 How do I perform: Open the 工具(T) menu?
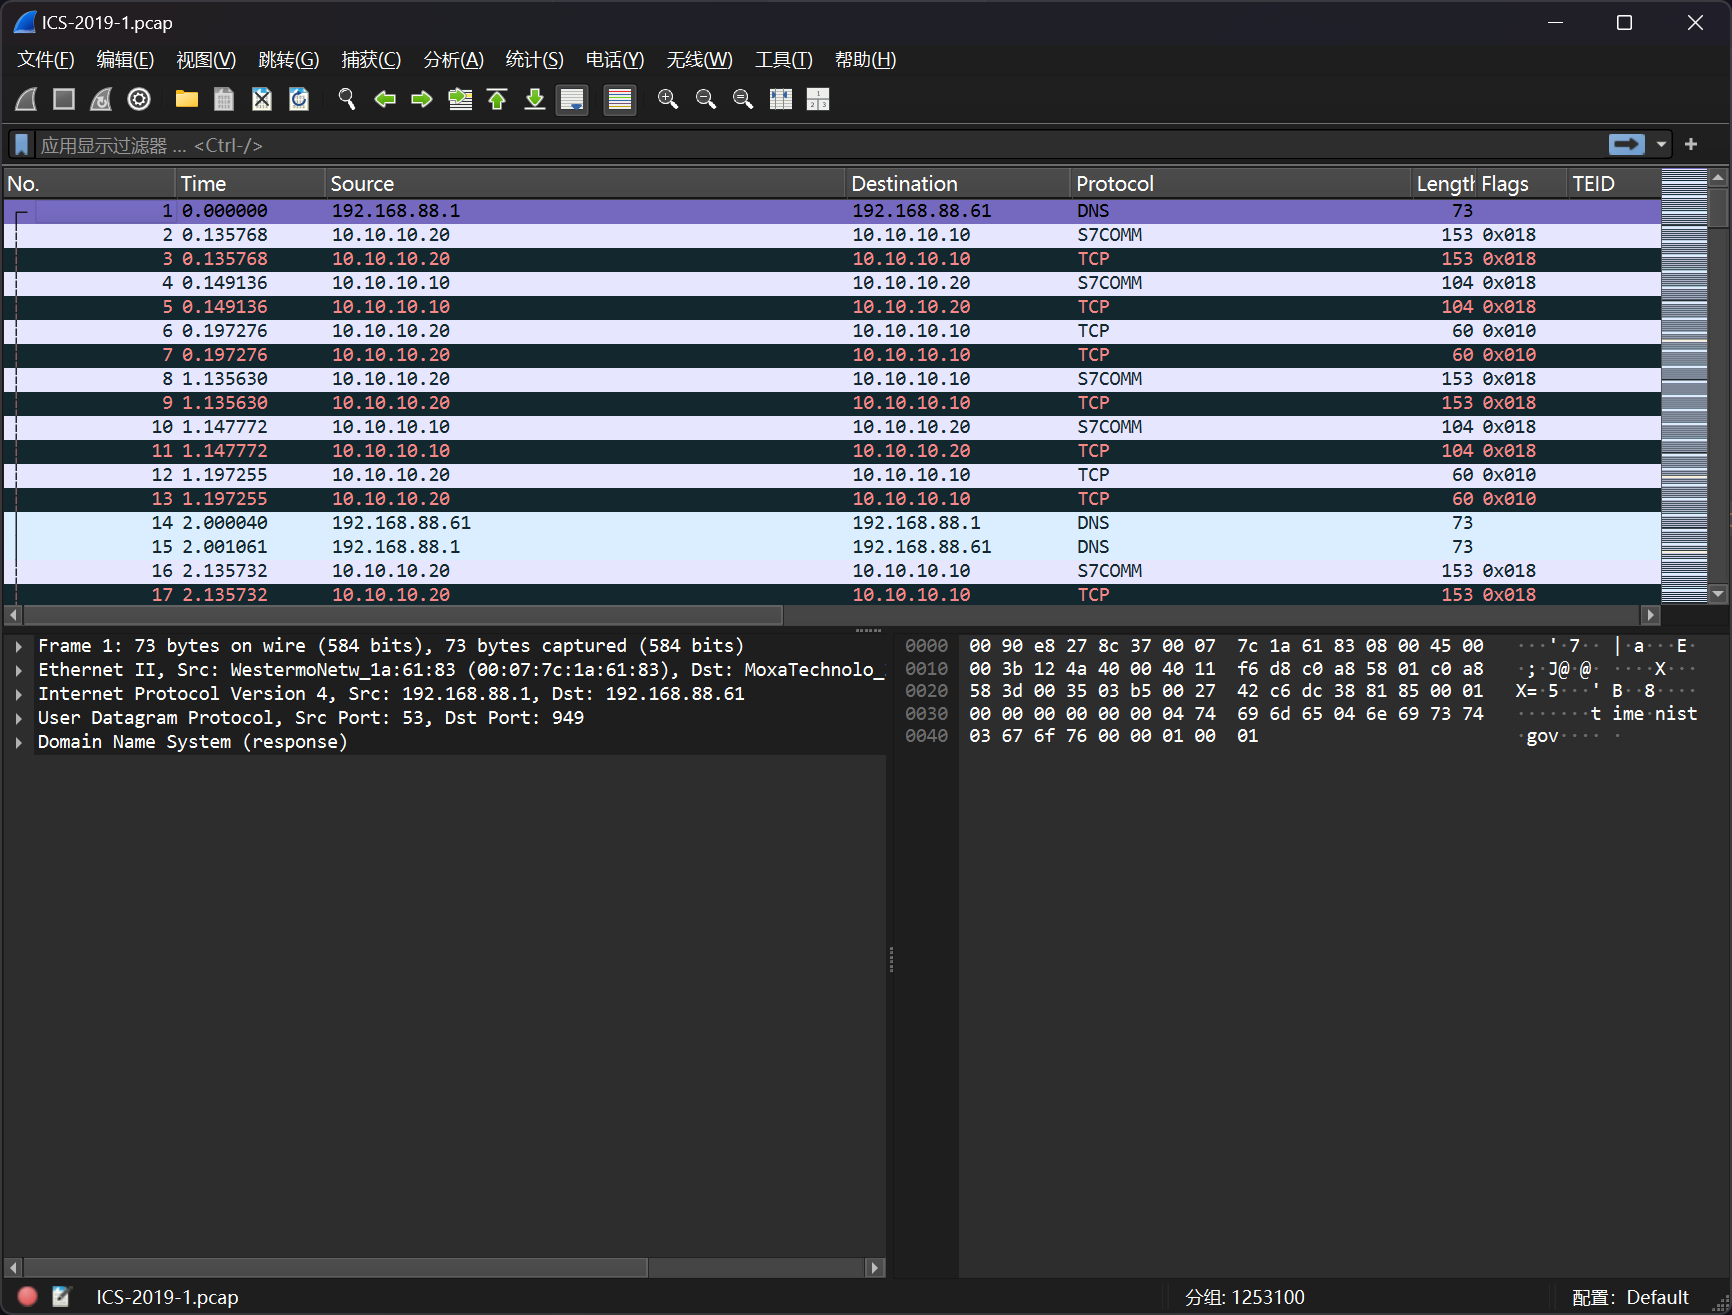[783, 60]
